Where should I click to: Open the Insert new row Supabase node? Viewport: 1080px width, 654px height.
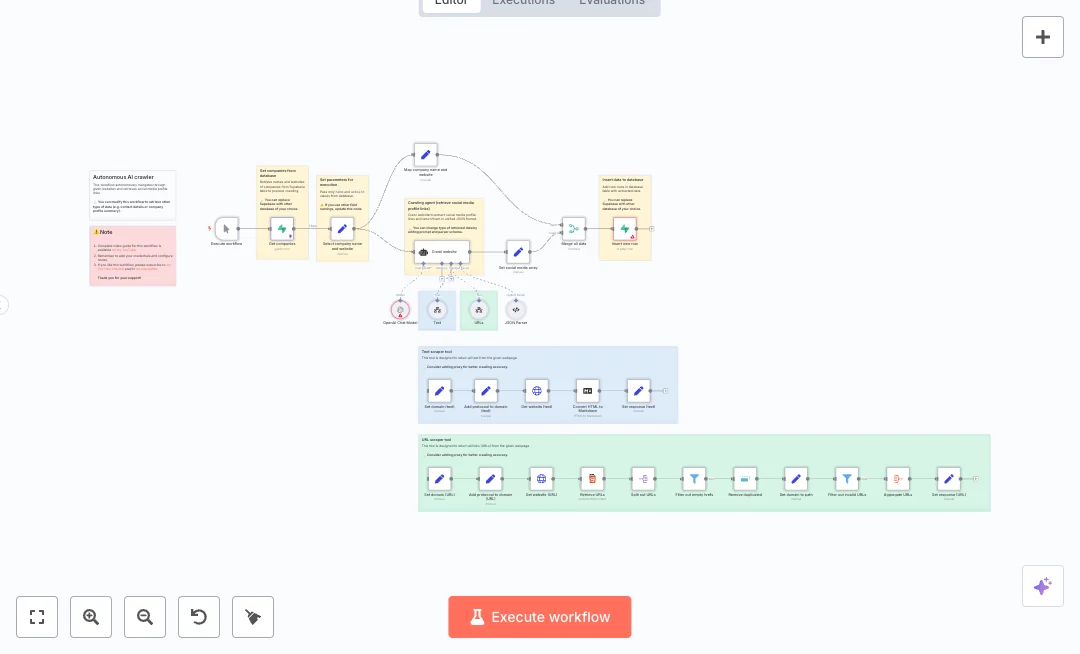click(625, 229)
